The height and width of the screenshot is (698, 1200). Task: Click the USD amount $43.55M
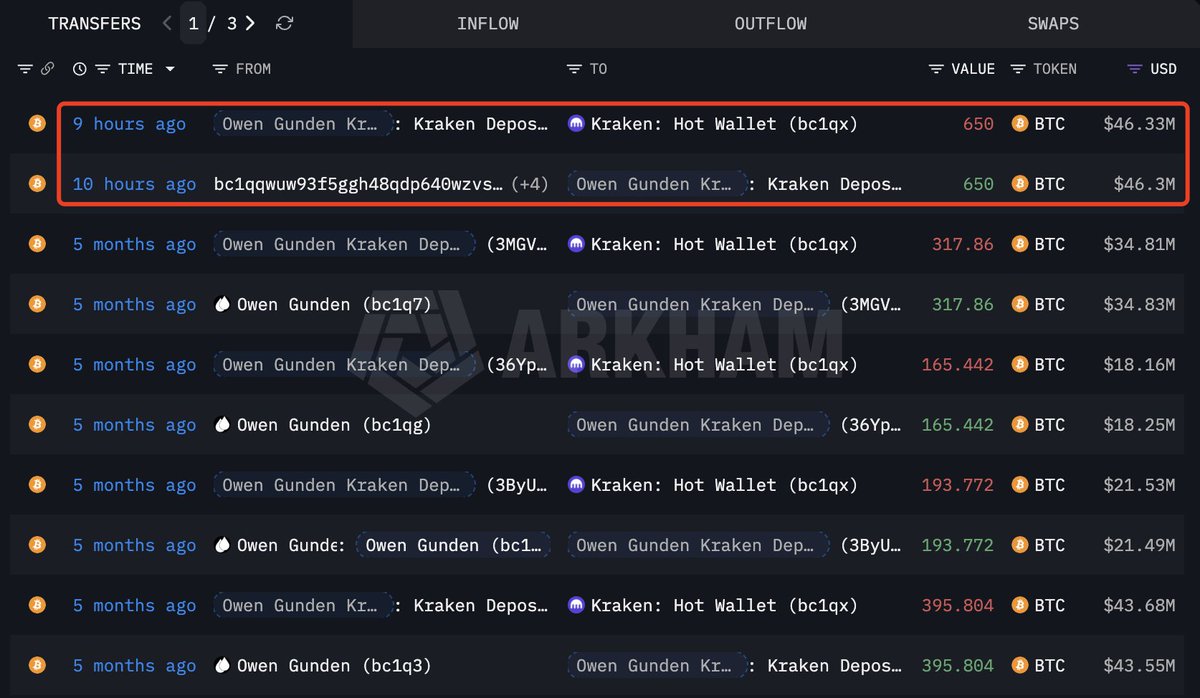1139,665
